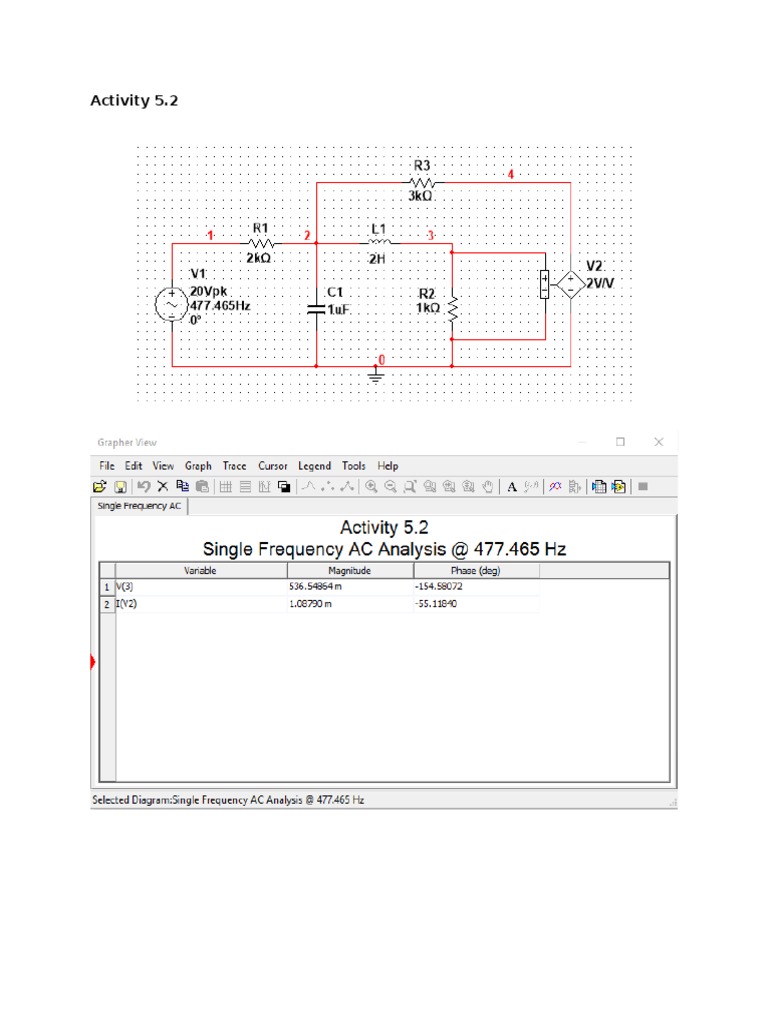Click phase value -55.11840
Screen dimensions: 768x1024
click(x=436, y=603)
